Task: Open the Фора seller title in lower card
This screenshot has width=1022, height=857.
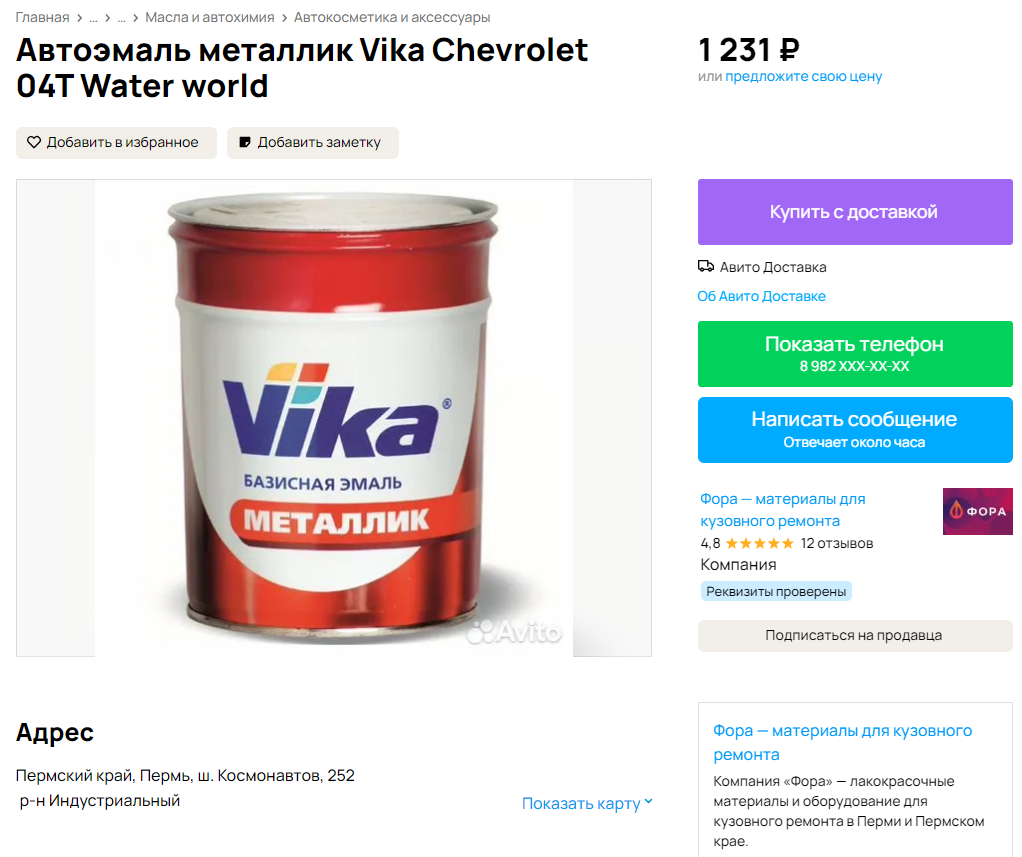Action: [843, 742]
